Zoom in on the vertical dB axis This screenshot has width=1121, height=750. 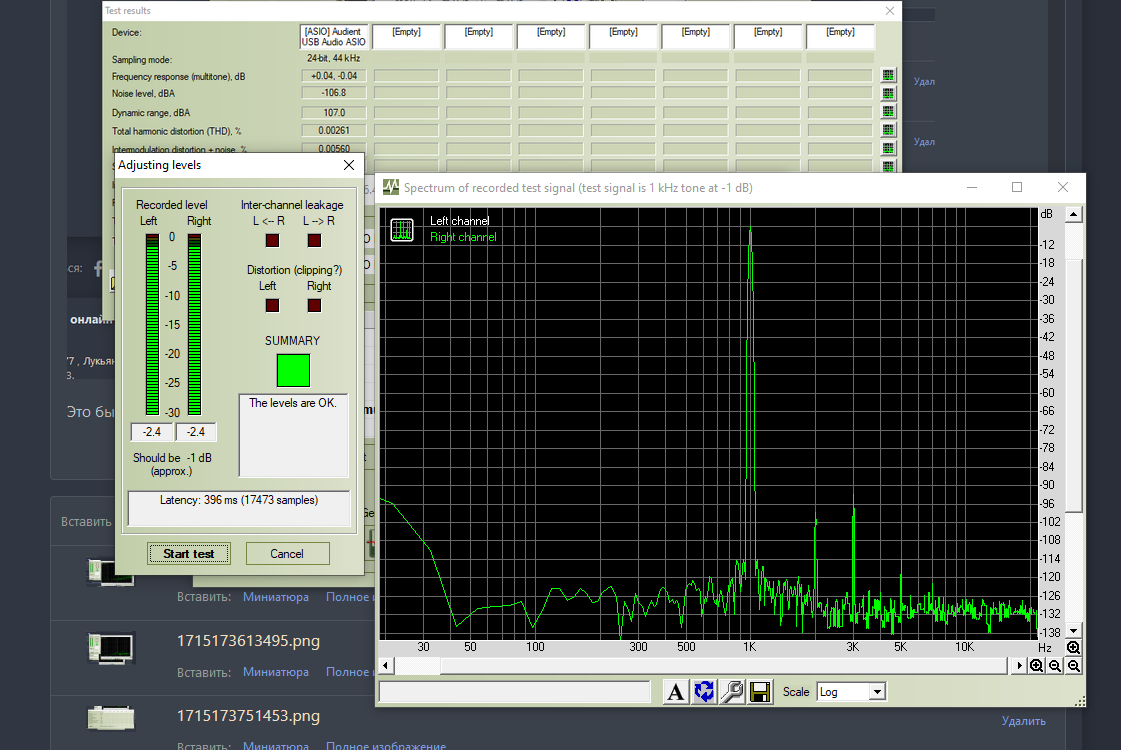click(x=1073, y=647)
